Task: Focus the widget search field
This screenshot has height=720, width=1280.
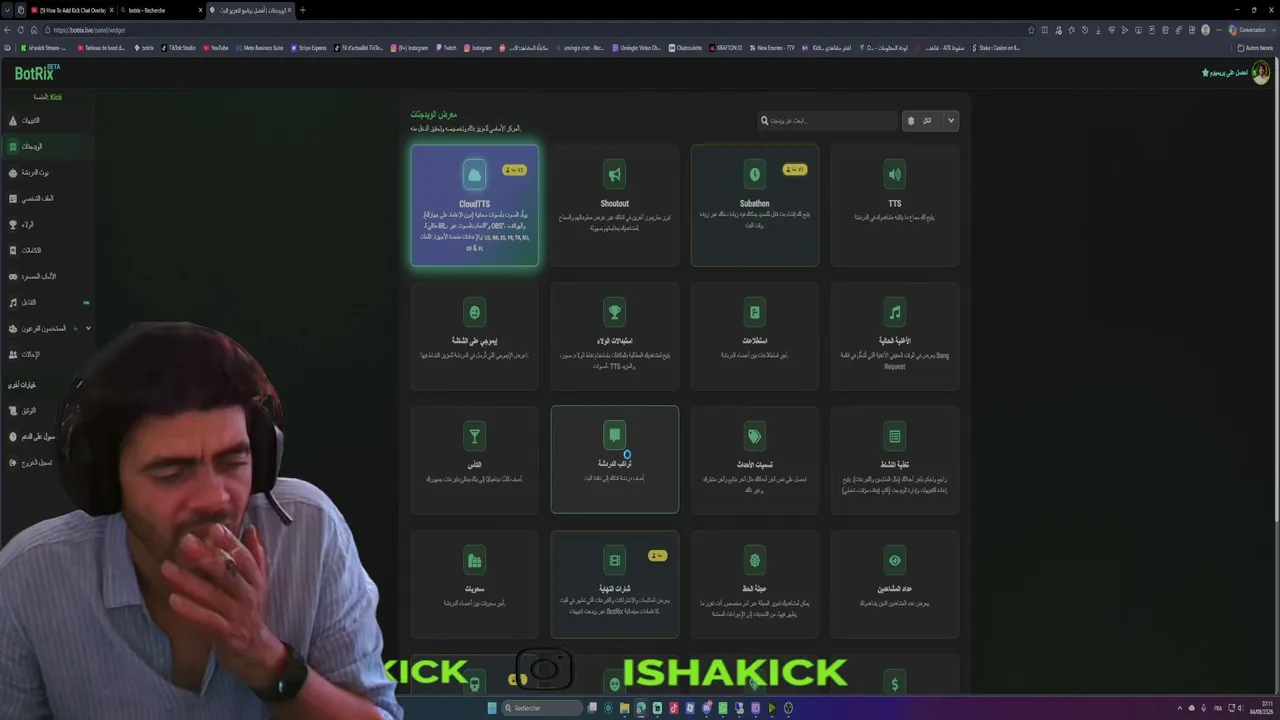Action: click(828, 121)
